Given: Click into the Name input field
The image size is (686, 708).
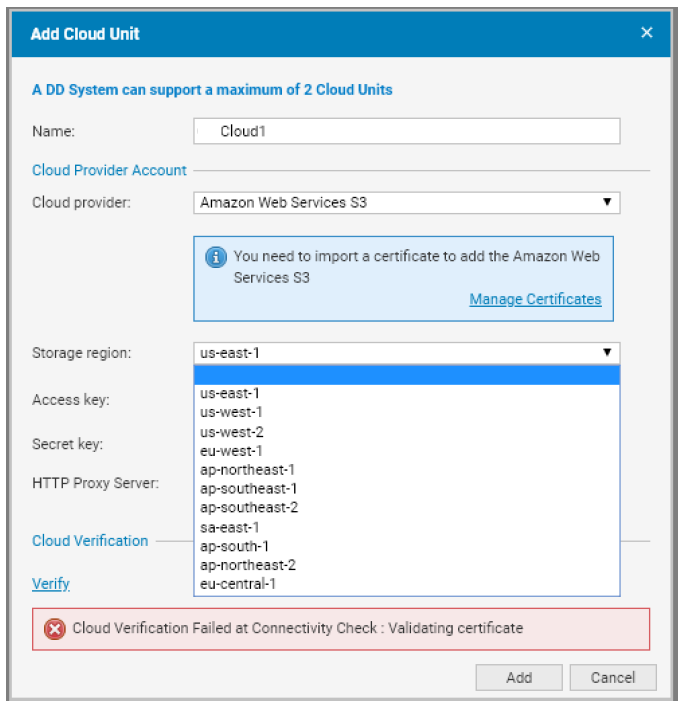Looking at the screenshot, I should (406, 131).
